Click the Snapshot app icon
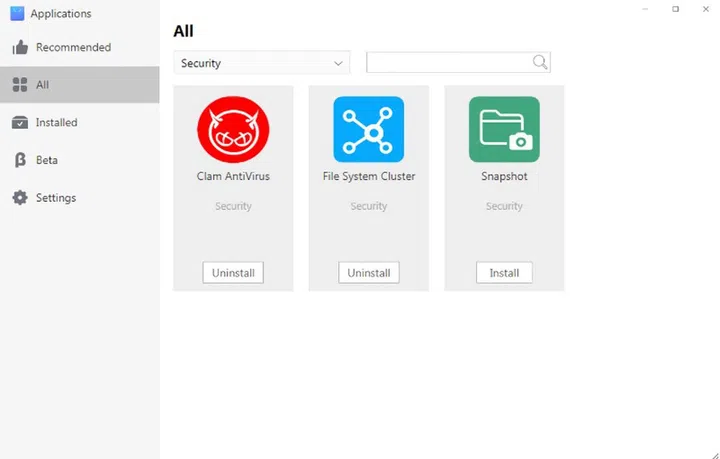 point(504,129)
